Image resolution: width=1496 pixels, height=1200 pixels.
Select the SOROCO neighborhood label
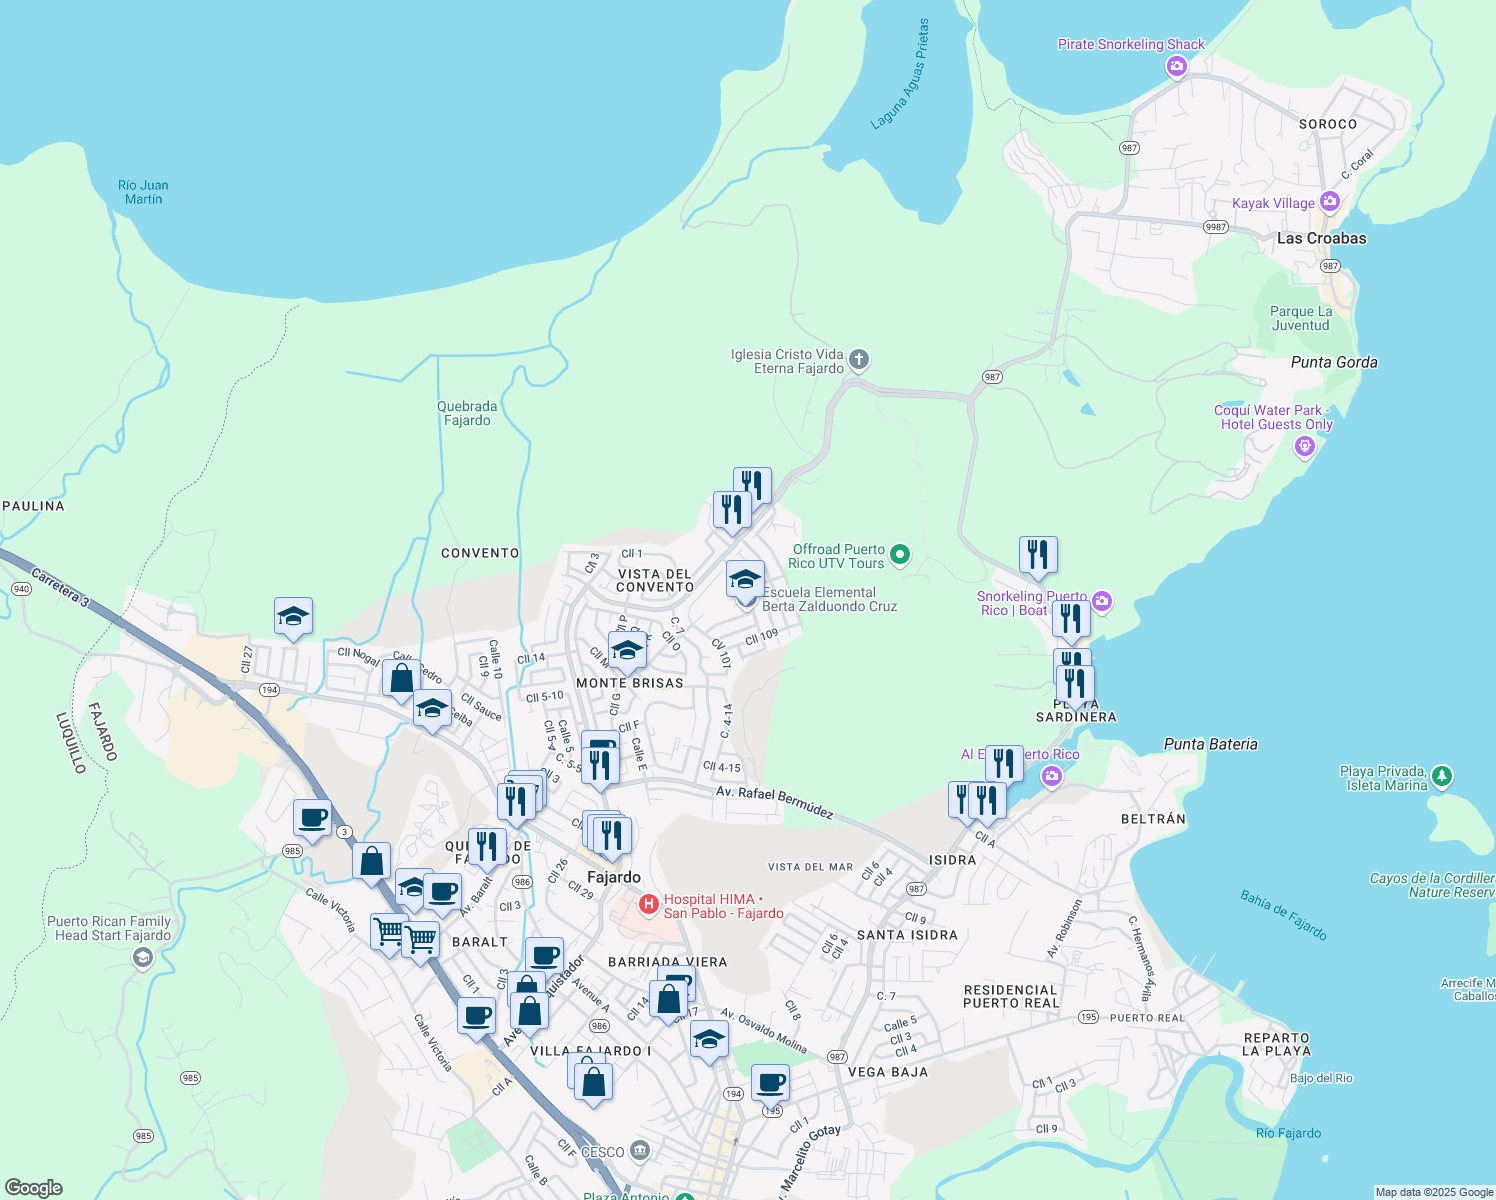(x=1328, y=124)
